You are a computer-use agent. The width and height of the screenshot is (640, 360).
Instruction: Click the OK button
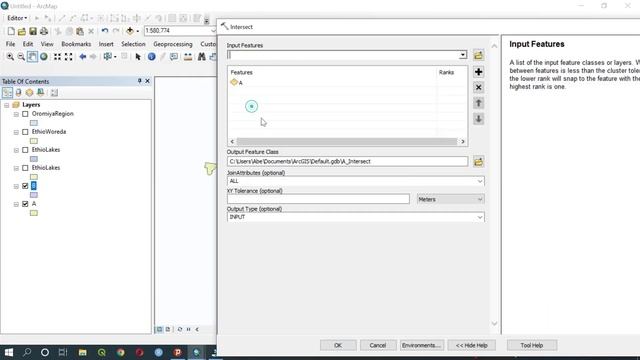click(x=338, y=345)
